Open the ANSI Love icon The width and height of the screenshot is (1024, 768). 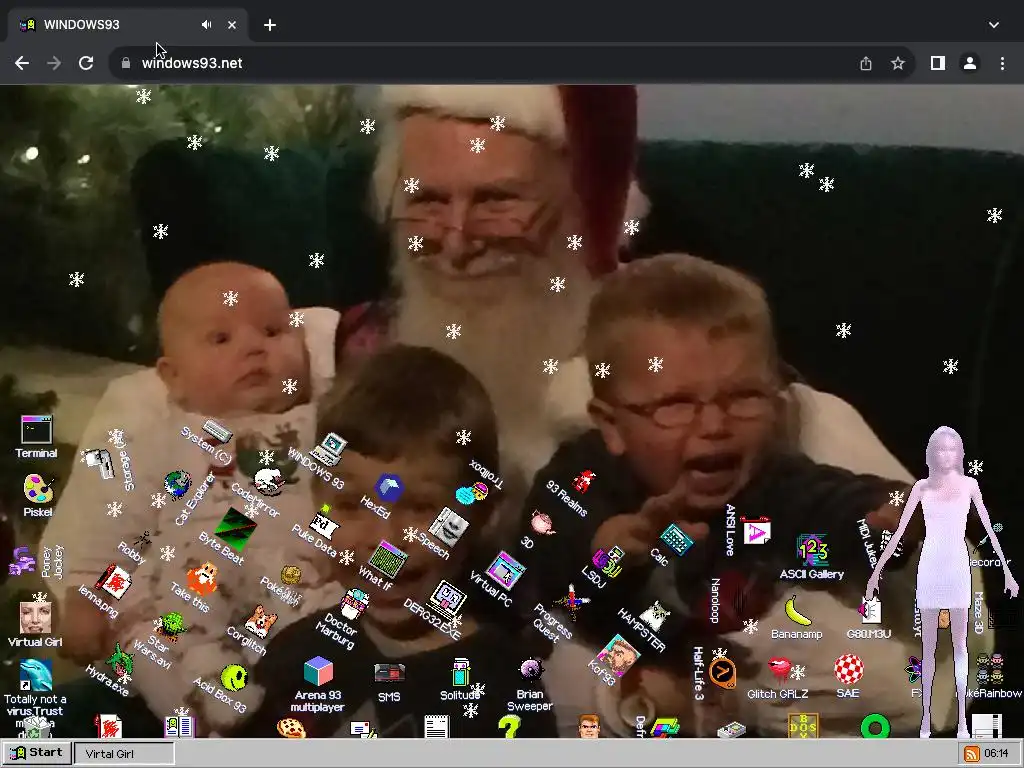pos(756,532)
